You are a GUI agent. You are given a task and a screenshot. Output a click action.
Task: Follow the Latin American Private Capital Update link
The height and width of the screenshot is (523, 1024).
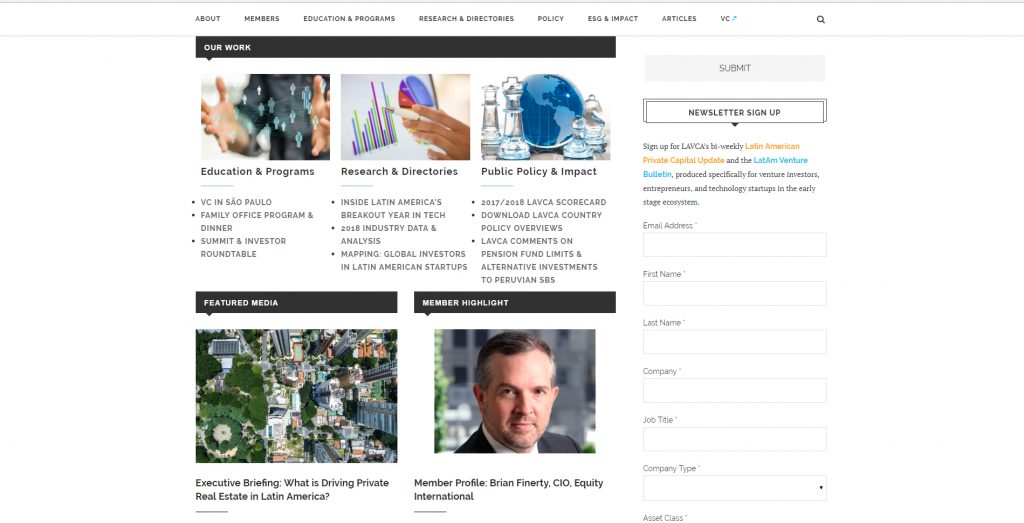point(721,153)
